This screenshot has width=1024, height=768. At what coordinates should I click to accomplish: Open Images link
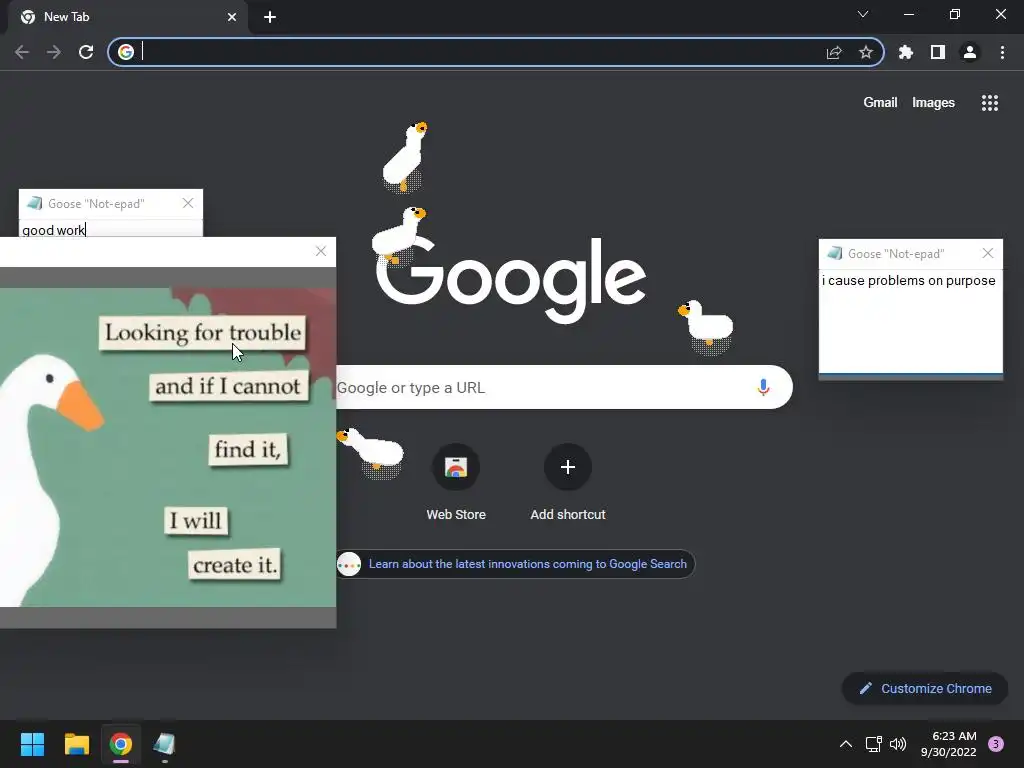click(933, 103)
